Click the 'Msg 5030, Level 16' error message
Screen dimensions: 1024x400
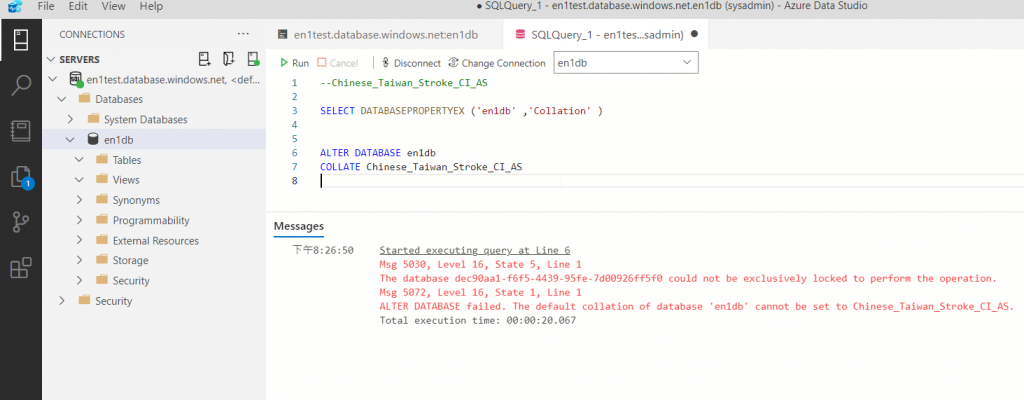(480, 265)
